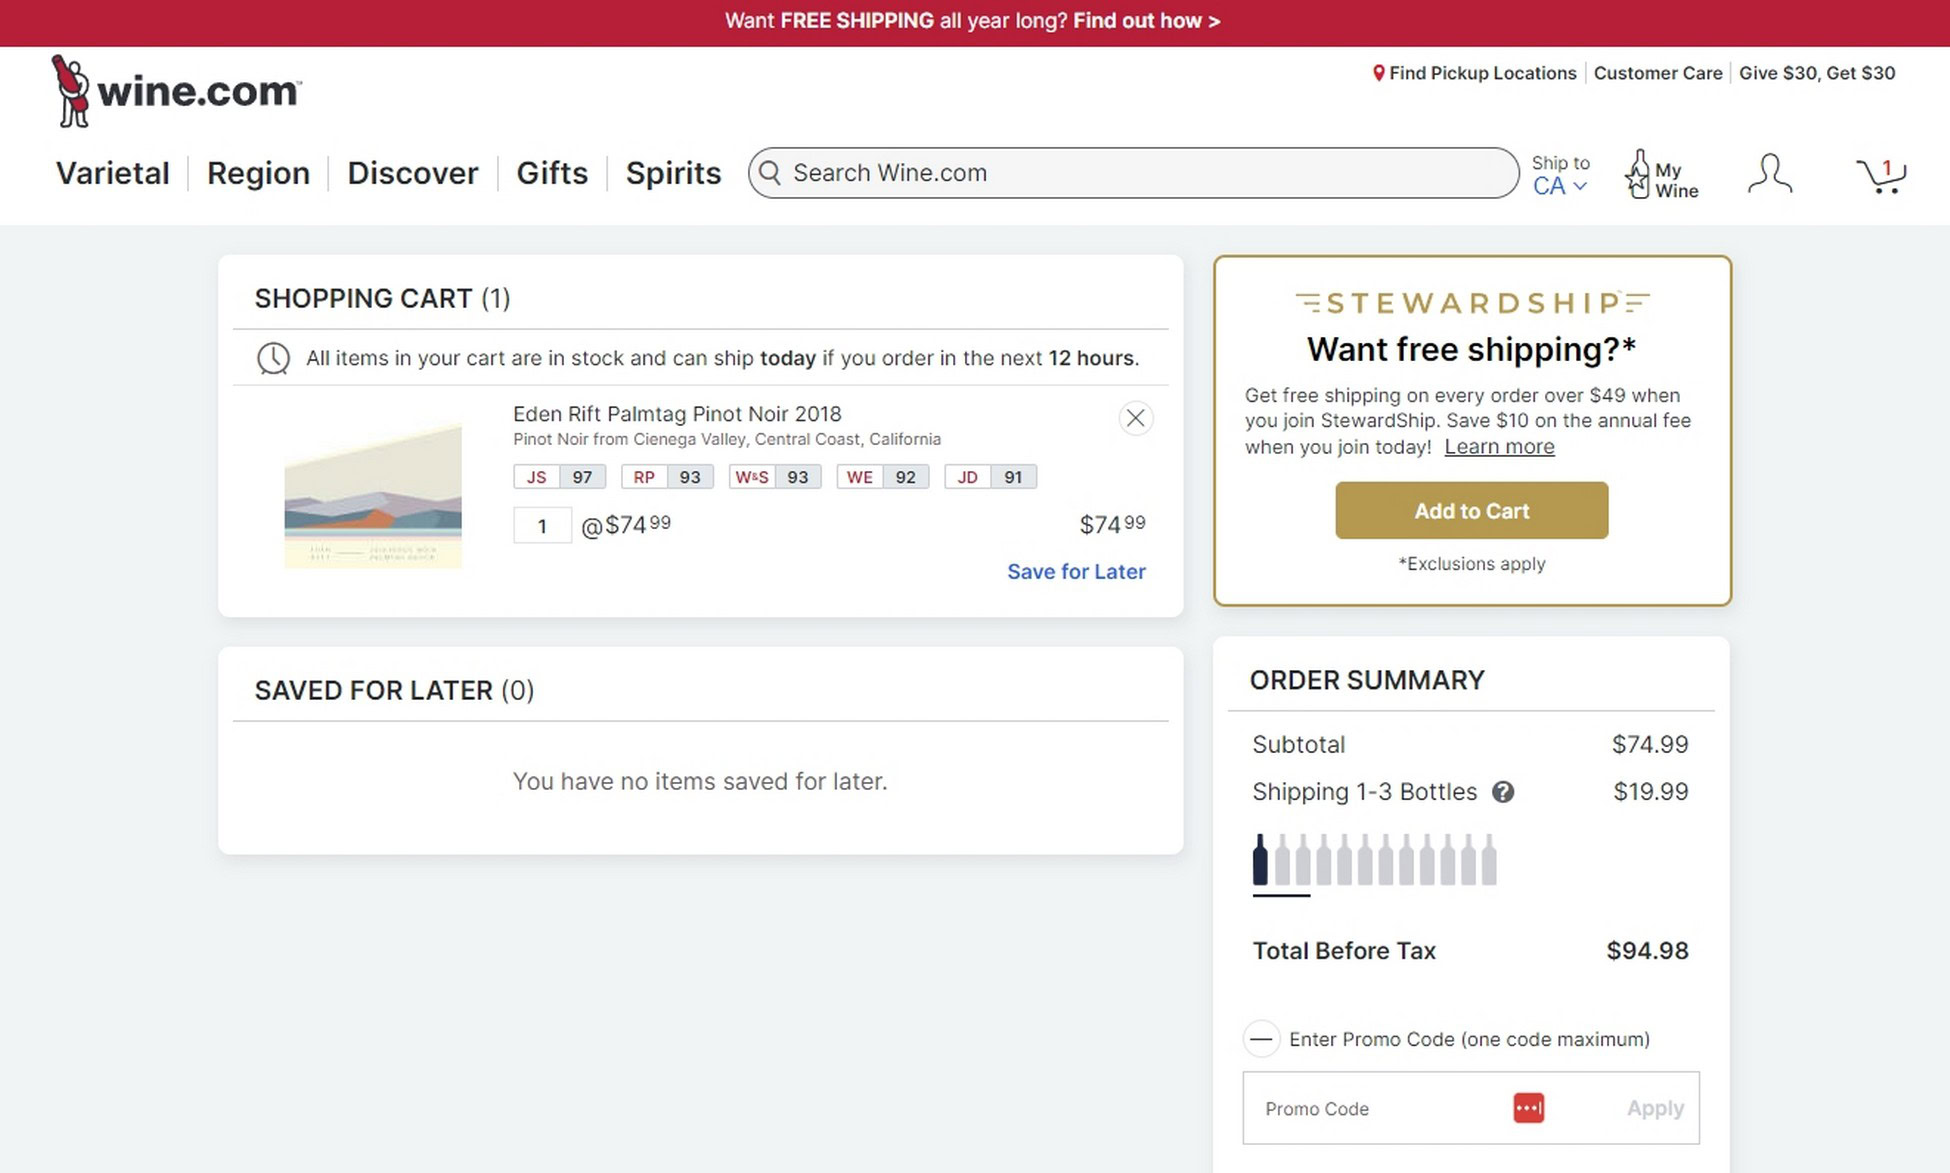Click the Varietal navigation menu item

(x=111, y=171)
